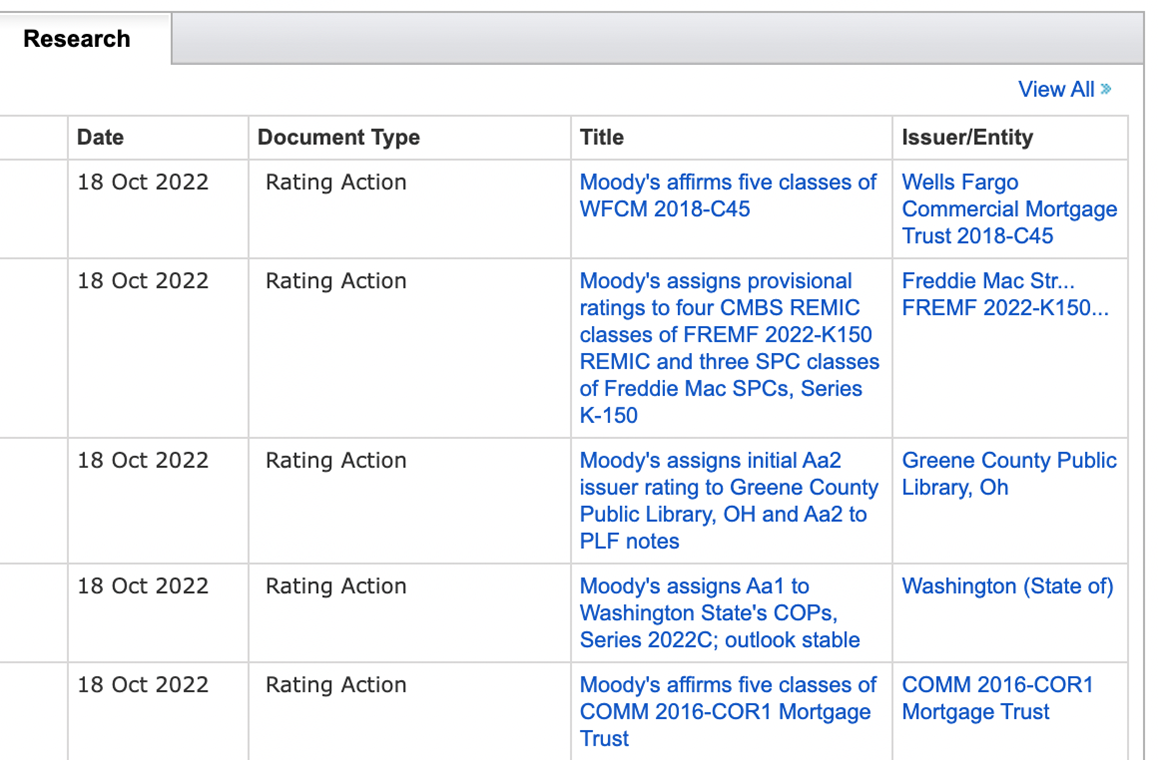Open the COMM 2016-COR1 Mortgage Trust affirmation article
Image resolution: width=1158 pixels, height=760 pixels.
tap(727, 712)
